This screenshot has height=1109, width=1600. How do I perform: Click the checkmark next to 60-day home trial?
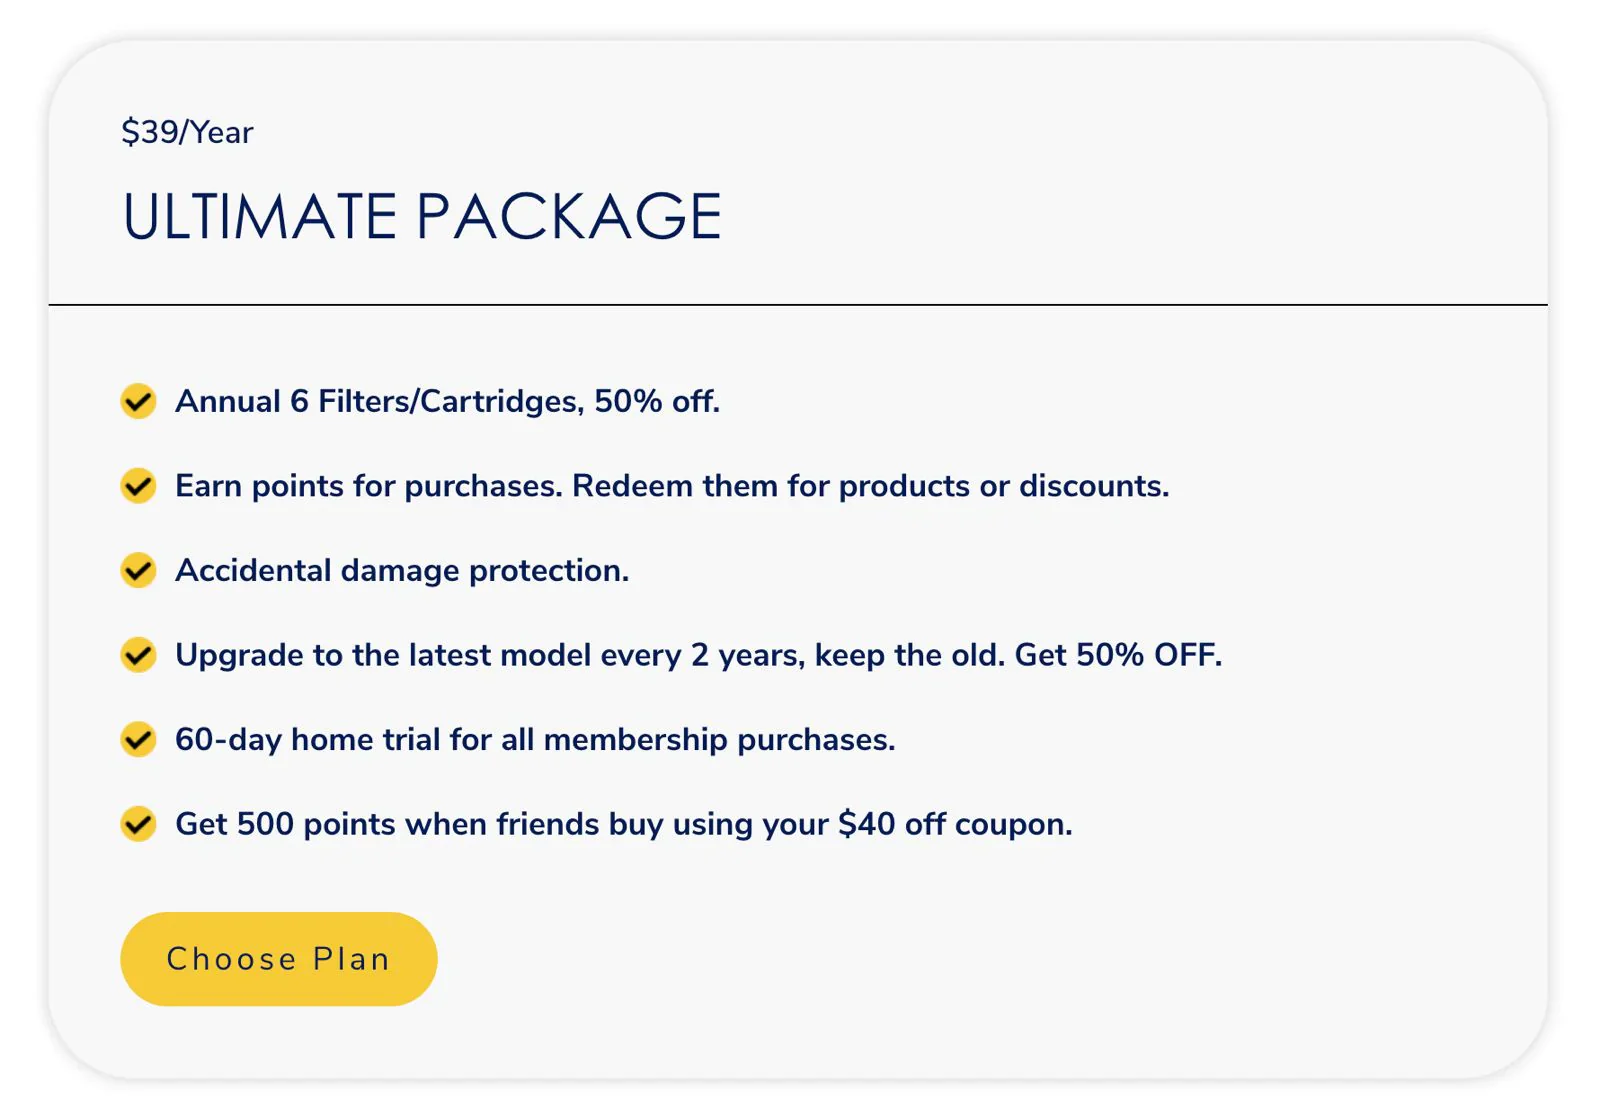click(138, 740)
